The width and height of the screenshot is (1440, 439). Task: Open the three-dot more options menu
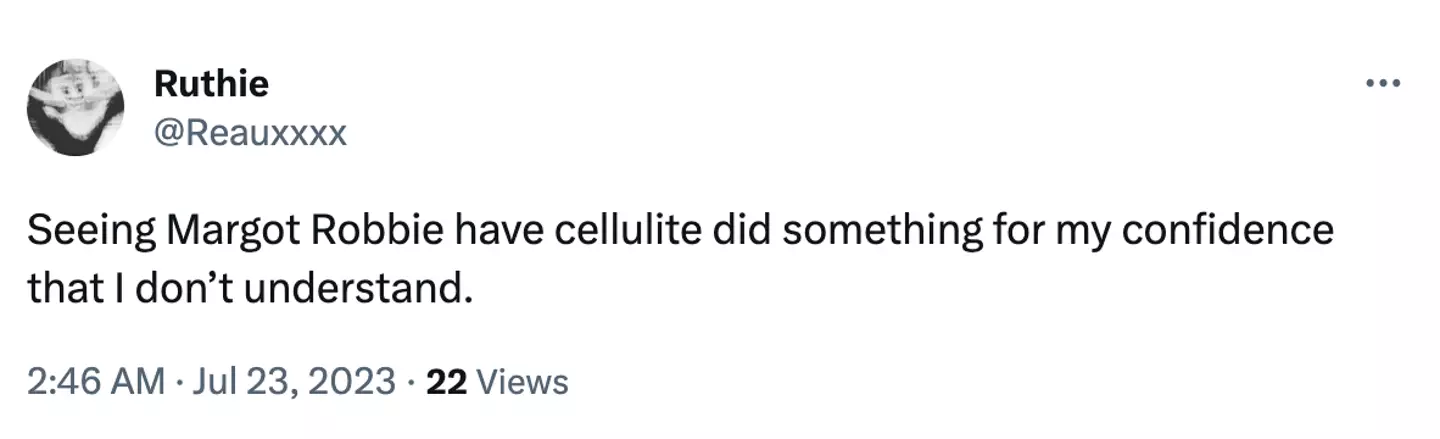[x=1385, y=84]
